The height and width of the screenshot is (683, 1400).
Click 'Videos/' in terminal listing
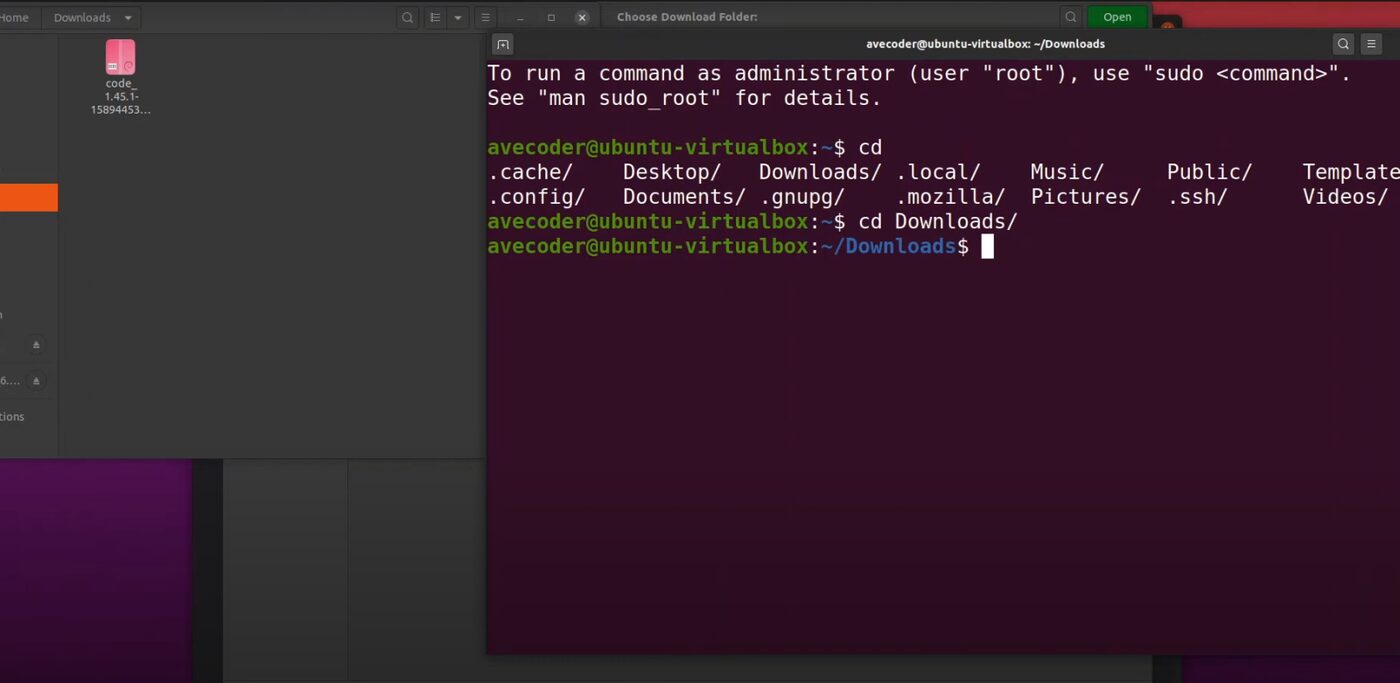coord(1345,197)
